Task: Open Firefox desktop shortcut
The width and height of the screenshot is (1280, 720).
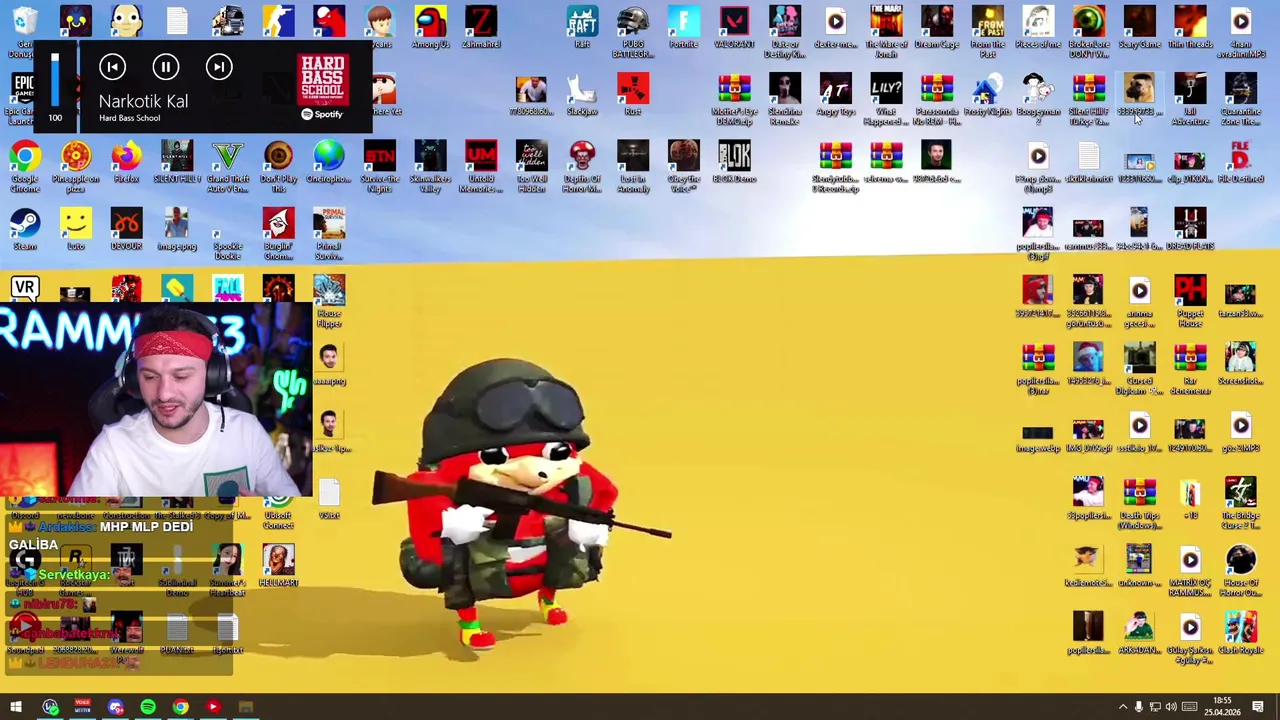Action: coord(127,162)
